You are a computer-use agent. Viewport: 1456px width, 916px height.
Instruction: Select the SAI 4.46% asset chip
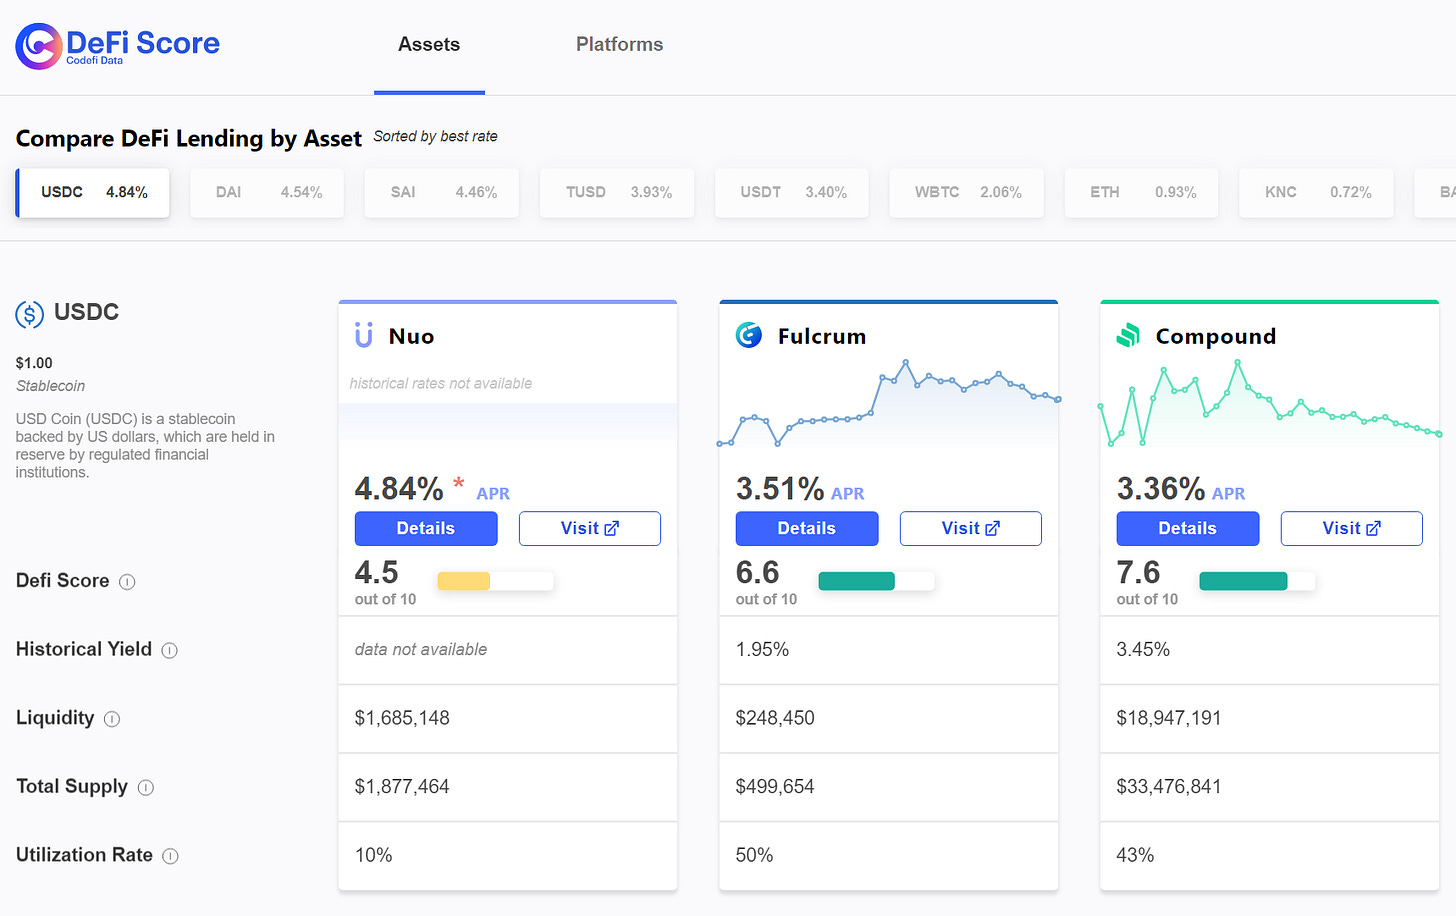(442, 192)
